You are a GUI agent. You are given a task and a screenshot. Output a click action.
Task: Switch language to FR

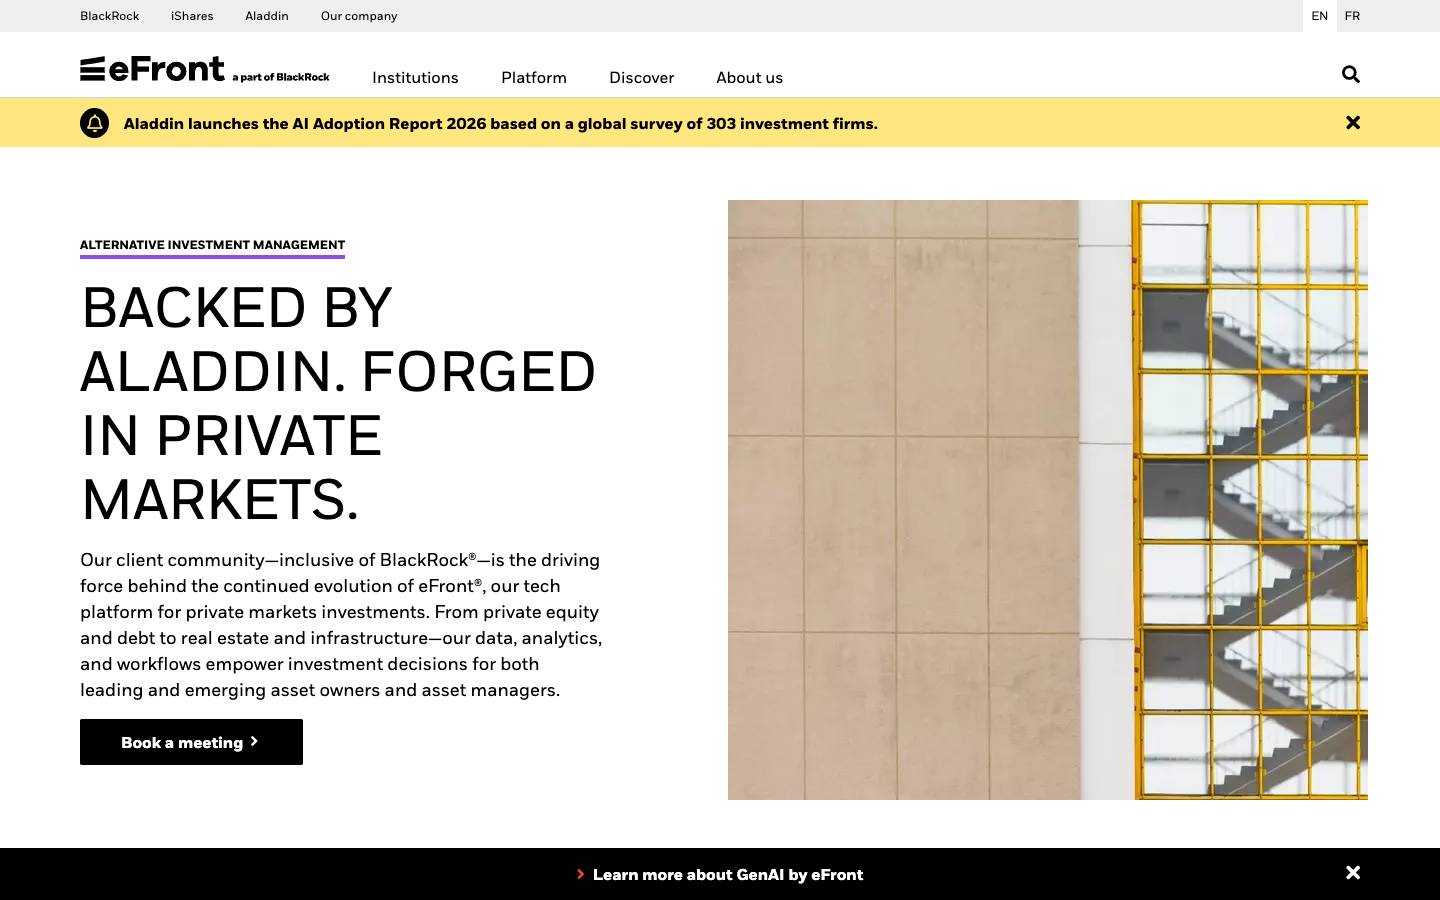click(x=1352, y=16)
